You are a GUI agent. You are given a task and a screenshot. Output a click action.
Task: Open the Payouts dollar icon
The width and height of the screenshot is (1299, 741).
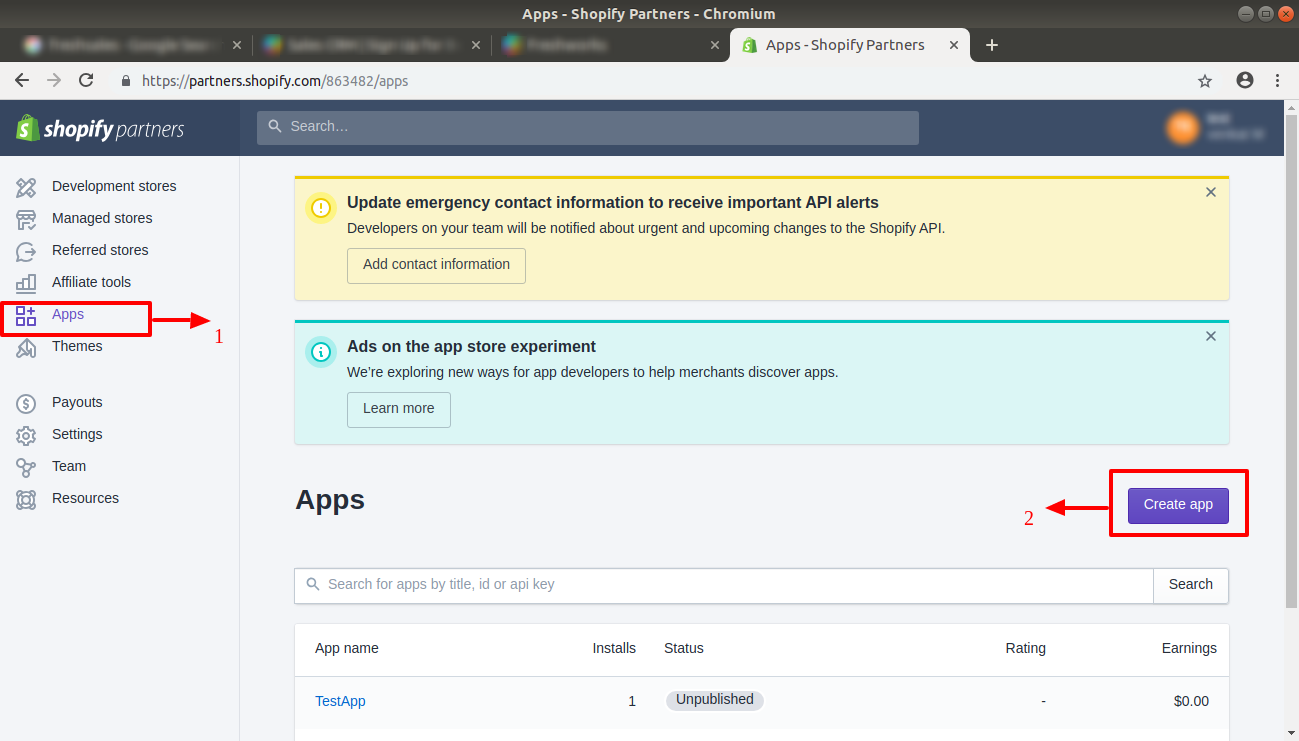click(26, 403)
